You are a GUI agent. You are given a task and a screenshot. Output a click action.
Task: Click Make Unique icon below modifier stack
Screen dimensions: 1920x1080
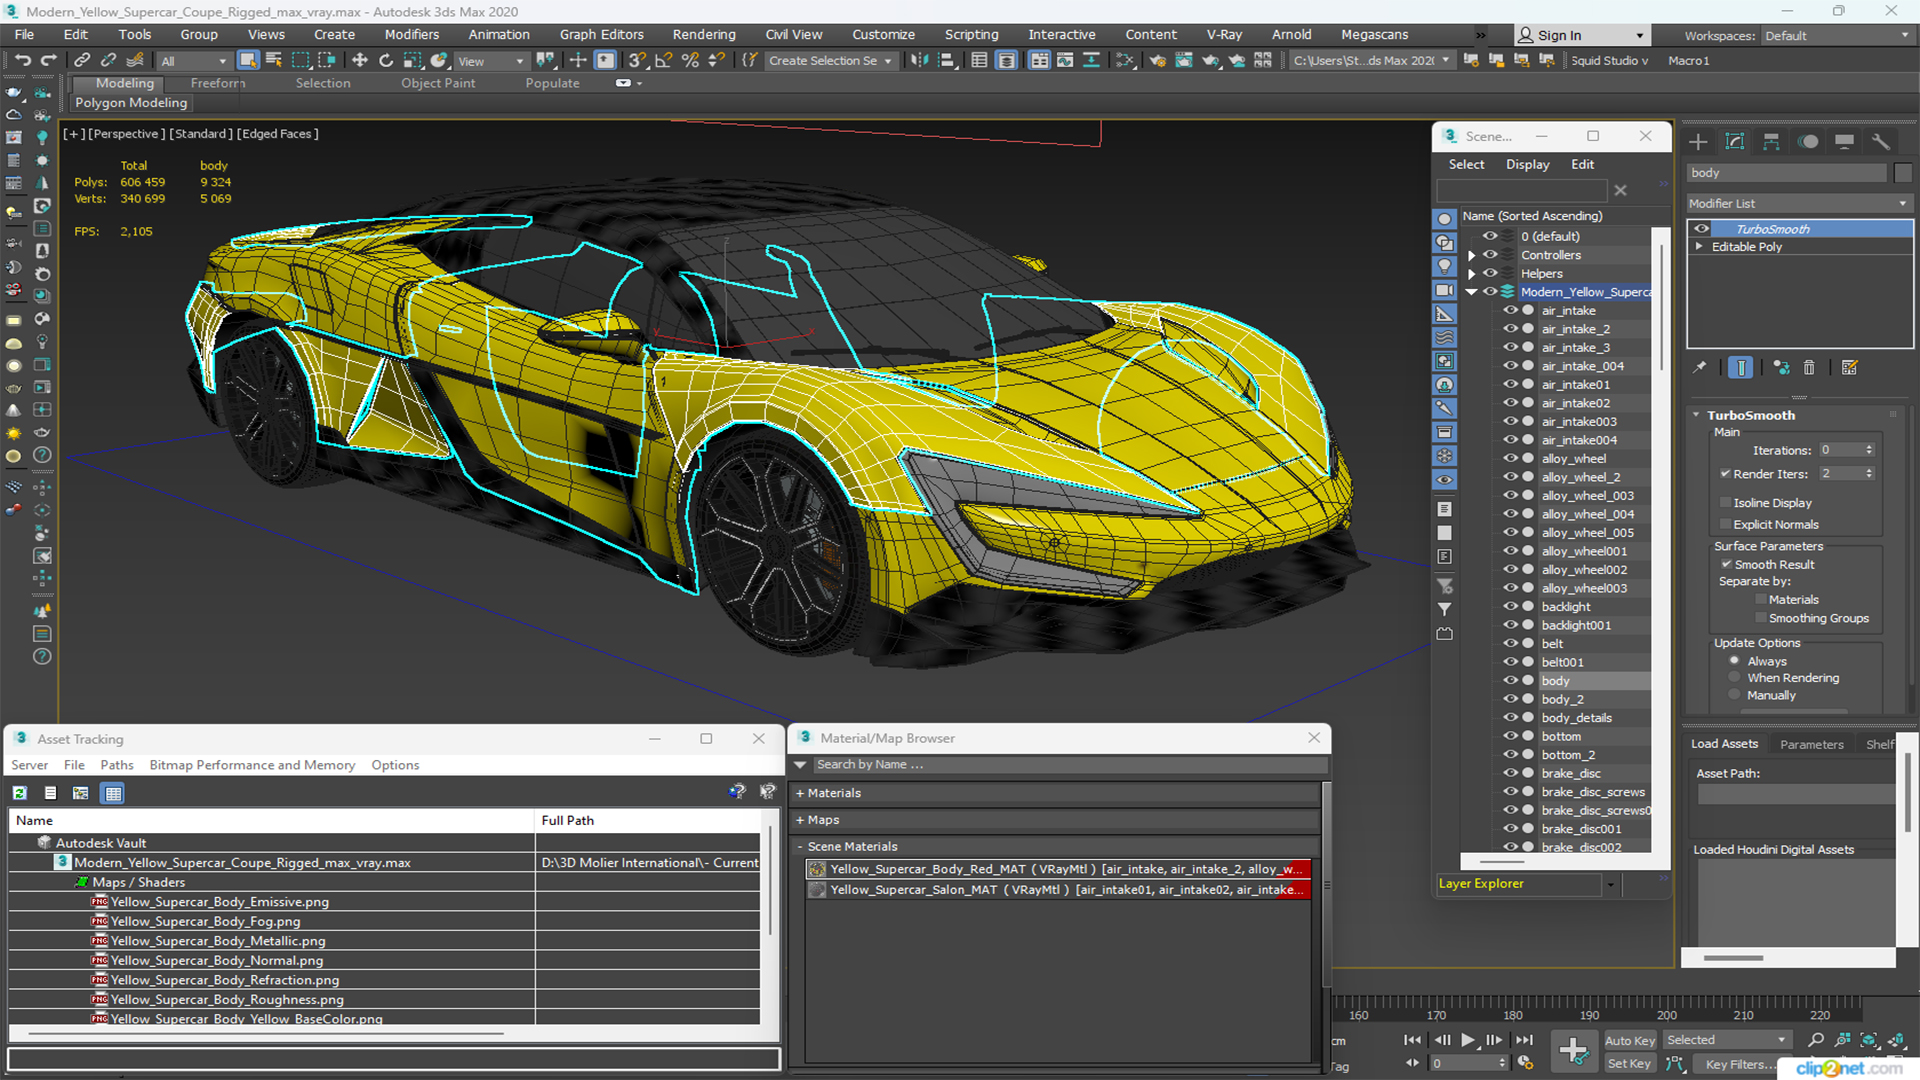coord(1781,368)
